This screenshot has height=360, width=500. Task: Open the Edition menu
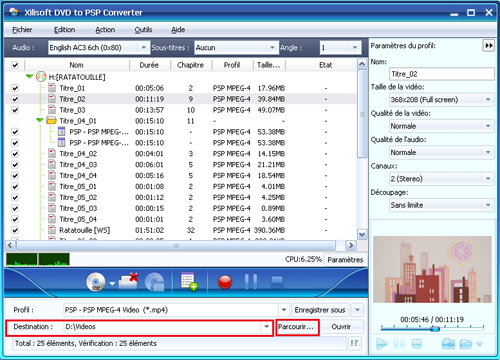click(x=64, y=30)
